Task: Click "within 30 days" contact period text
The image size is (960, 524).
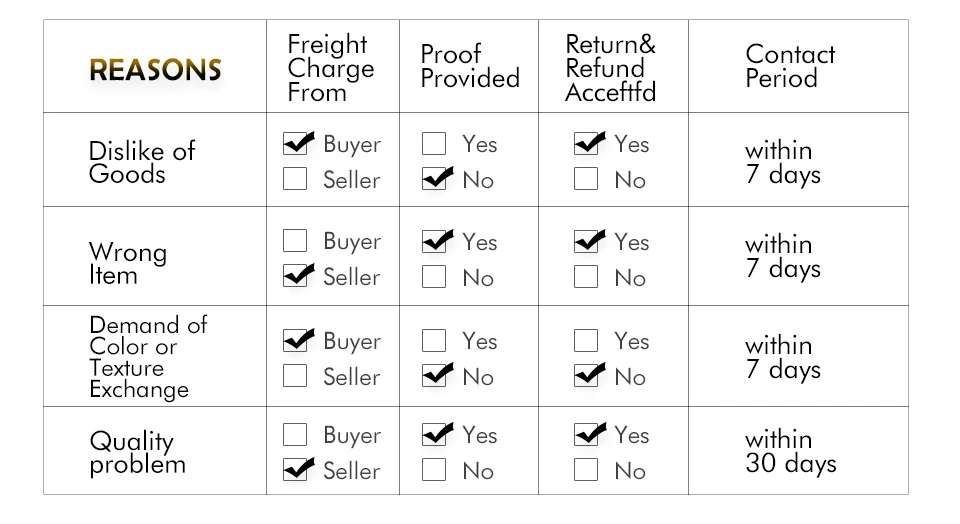Action: click(x=790, y=452)
